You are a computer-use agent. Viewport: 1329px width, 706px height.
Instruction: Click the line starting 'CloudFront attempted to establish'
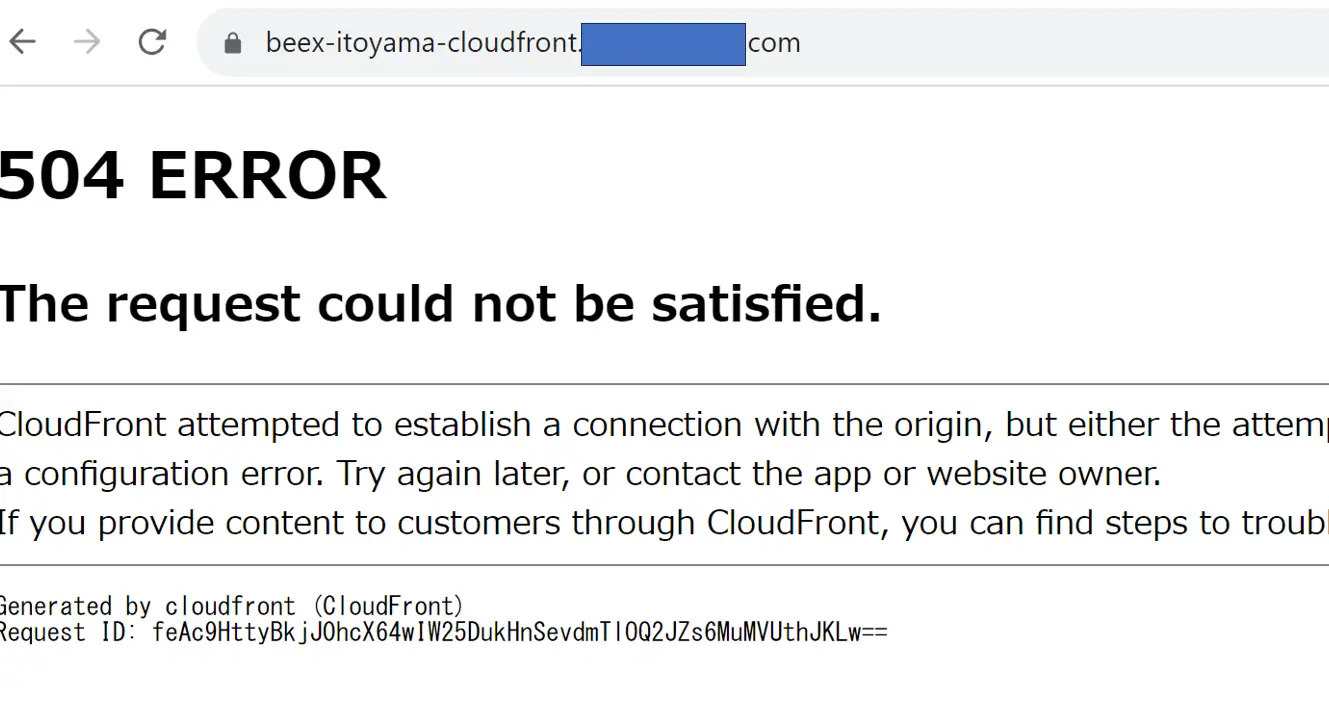coord(664,424)
